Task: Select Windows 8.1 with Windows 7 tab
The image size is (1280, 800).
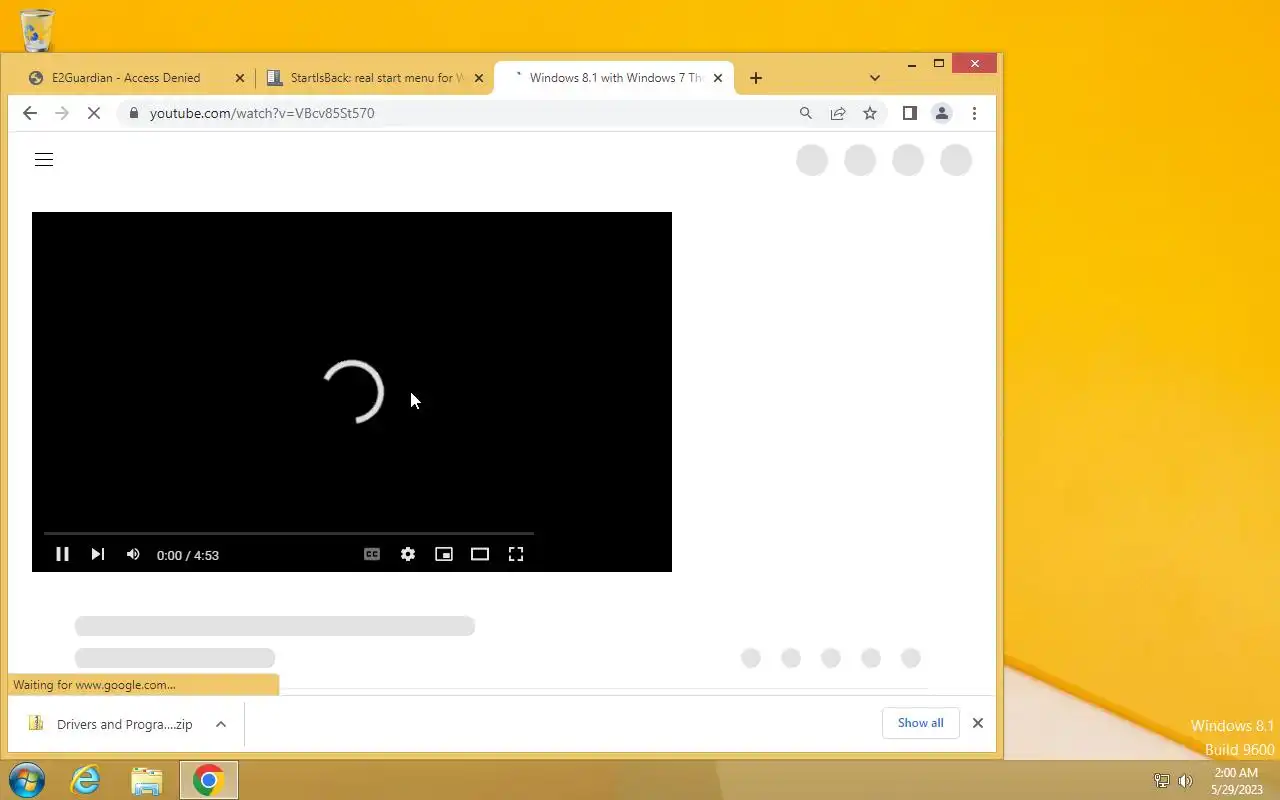Action: point(614,78)
